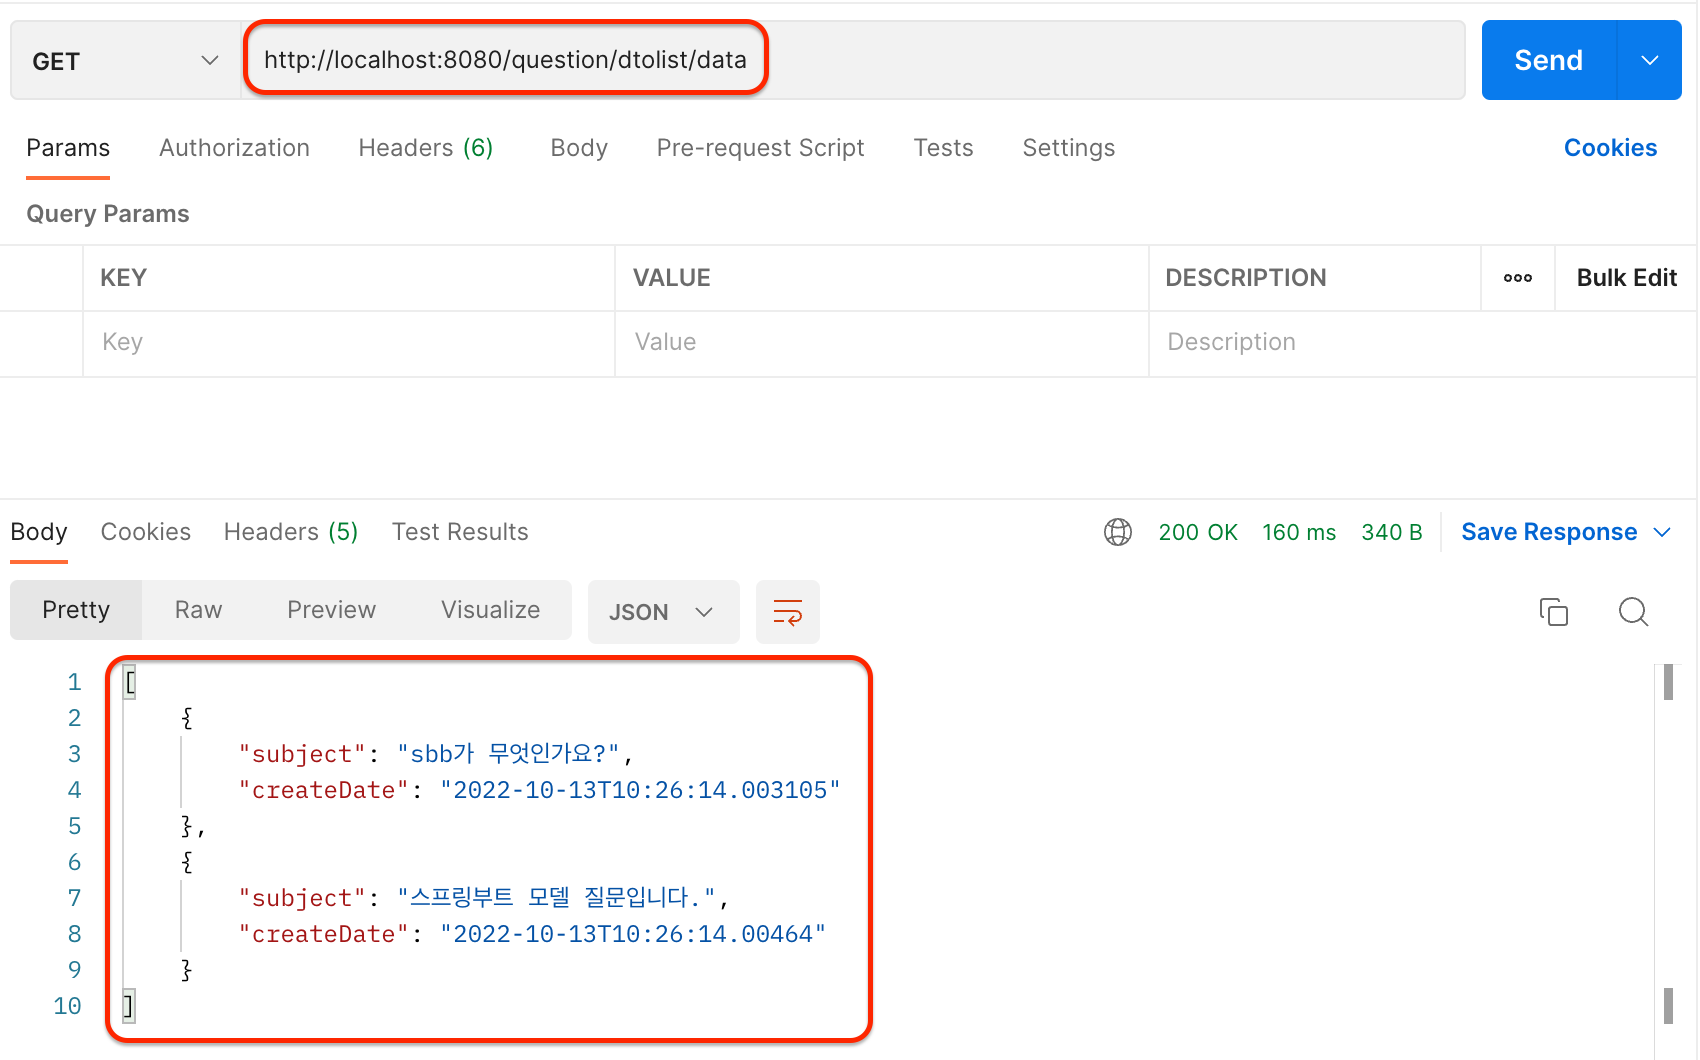The image size is (1700, 1060).
Task: Click Save Response
Action: click(1549, 532)
